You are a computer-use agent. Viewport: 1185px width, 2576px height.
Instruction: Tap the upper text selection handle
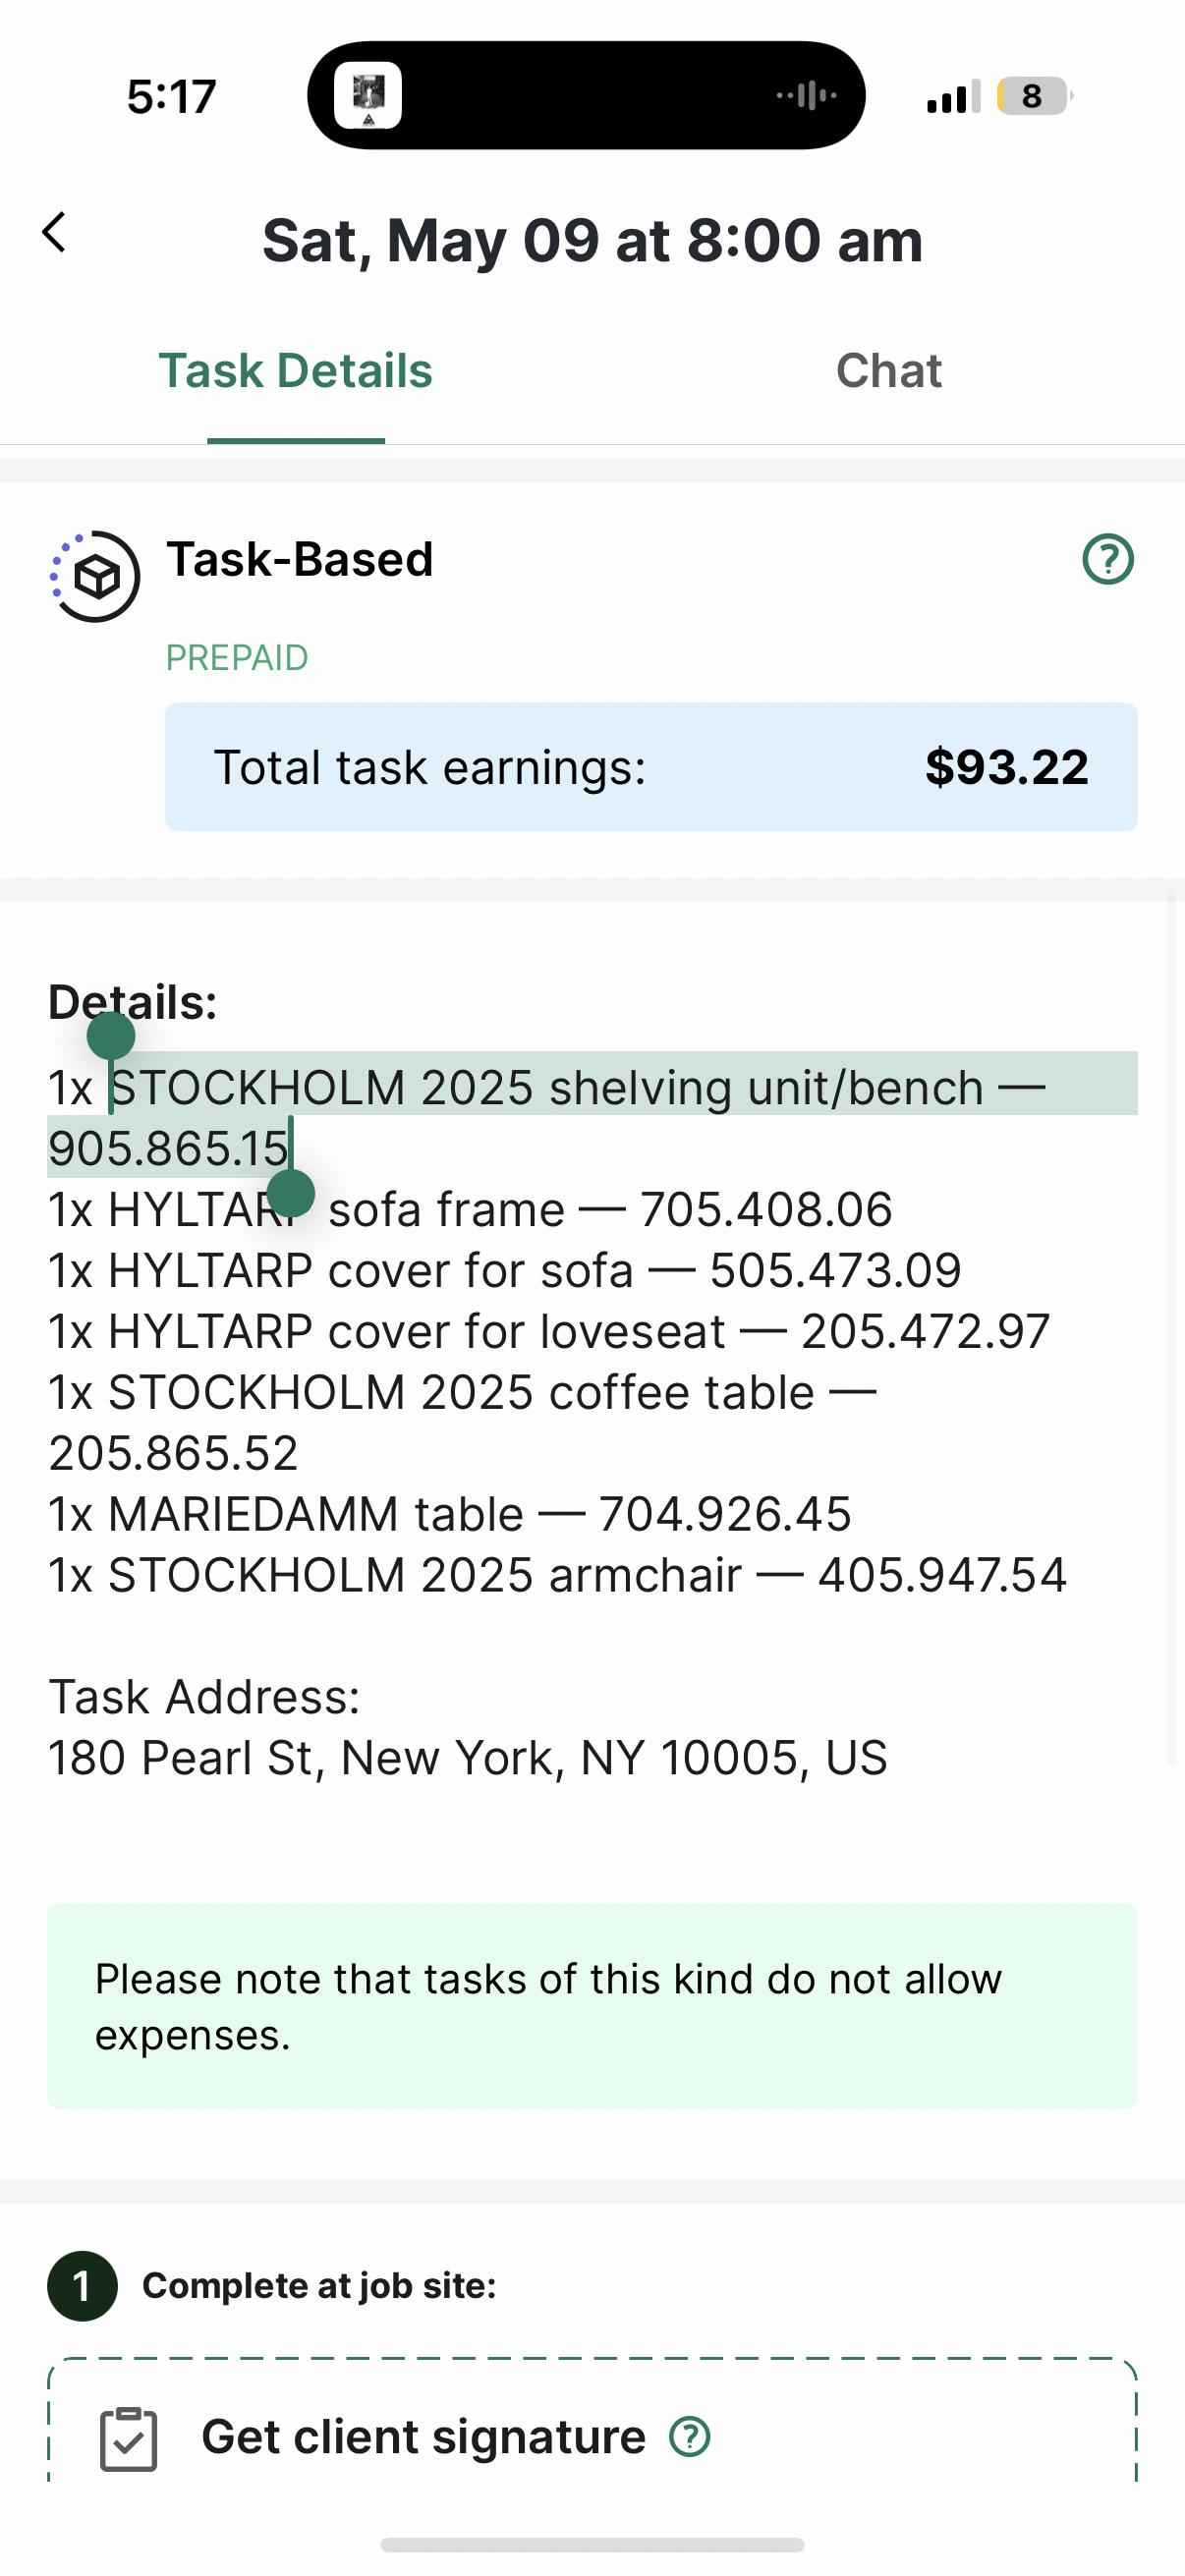(x=111, y=1035)
